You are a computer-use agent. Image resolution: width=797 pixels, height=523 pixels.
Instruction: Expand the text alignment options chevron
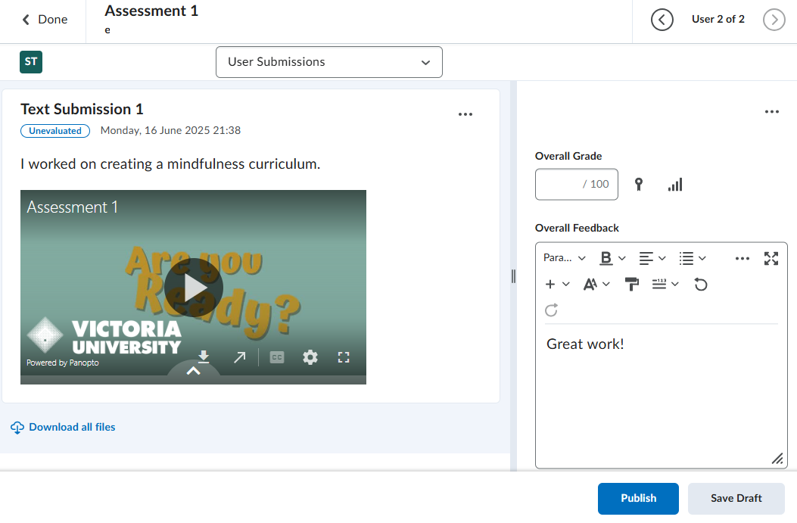(662, 258)
